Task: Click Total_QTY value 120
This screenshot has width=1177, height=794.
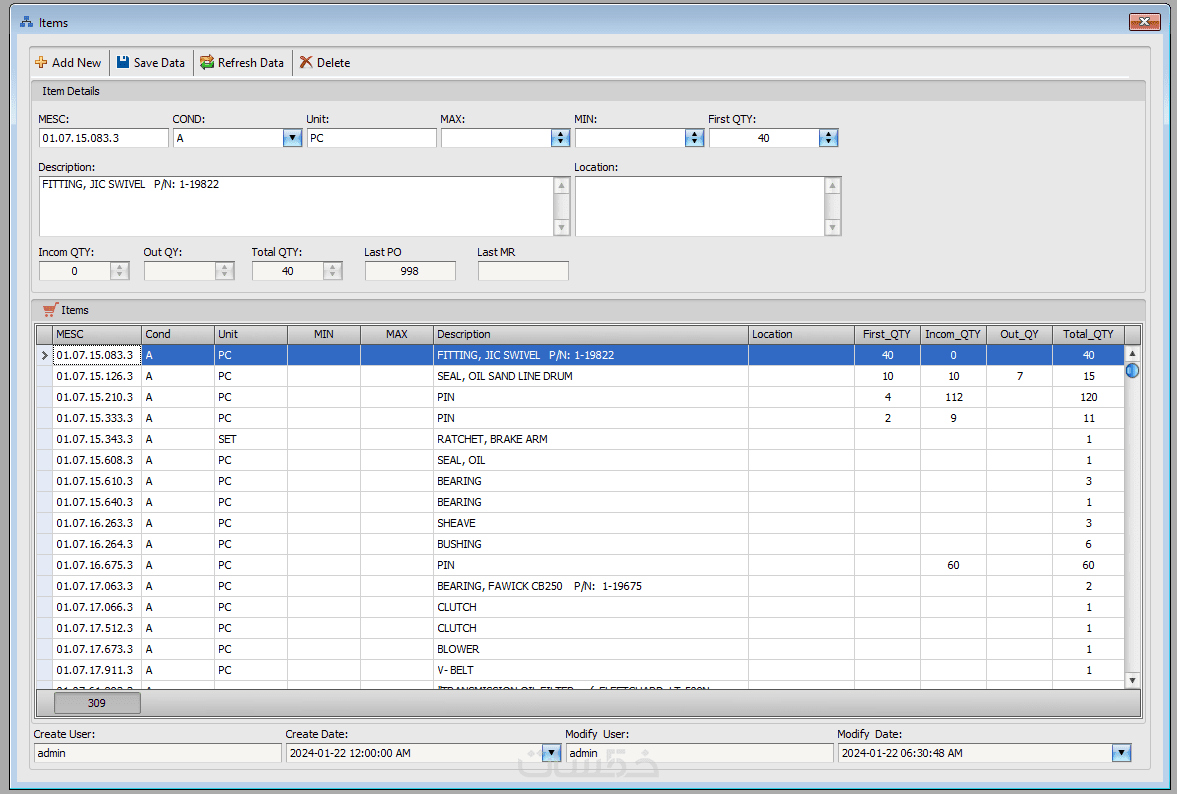Action: tap(1088, 397)
